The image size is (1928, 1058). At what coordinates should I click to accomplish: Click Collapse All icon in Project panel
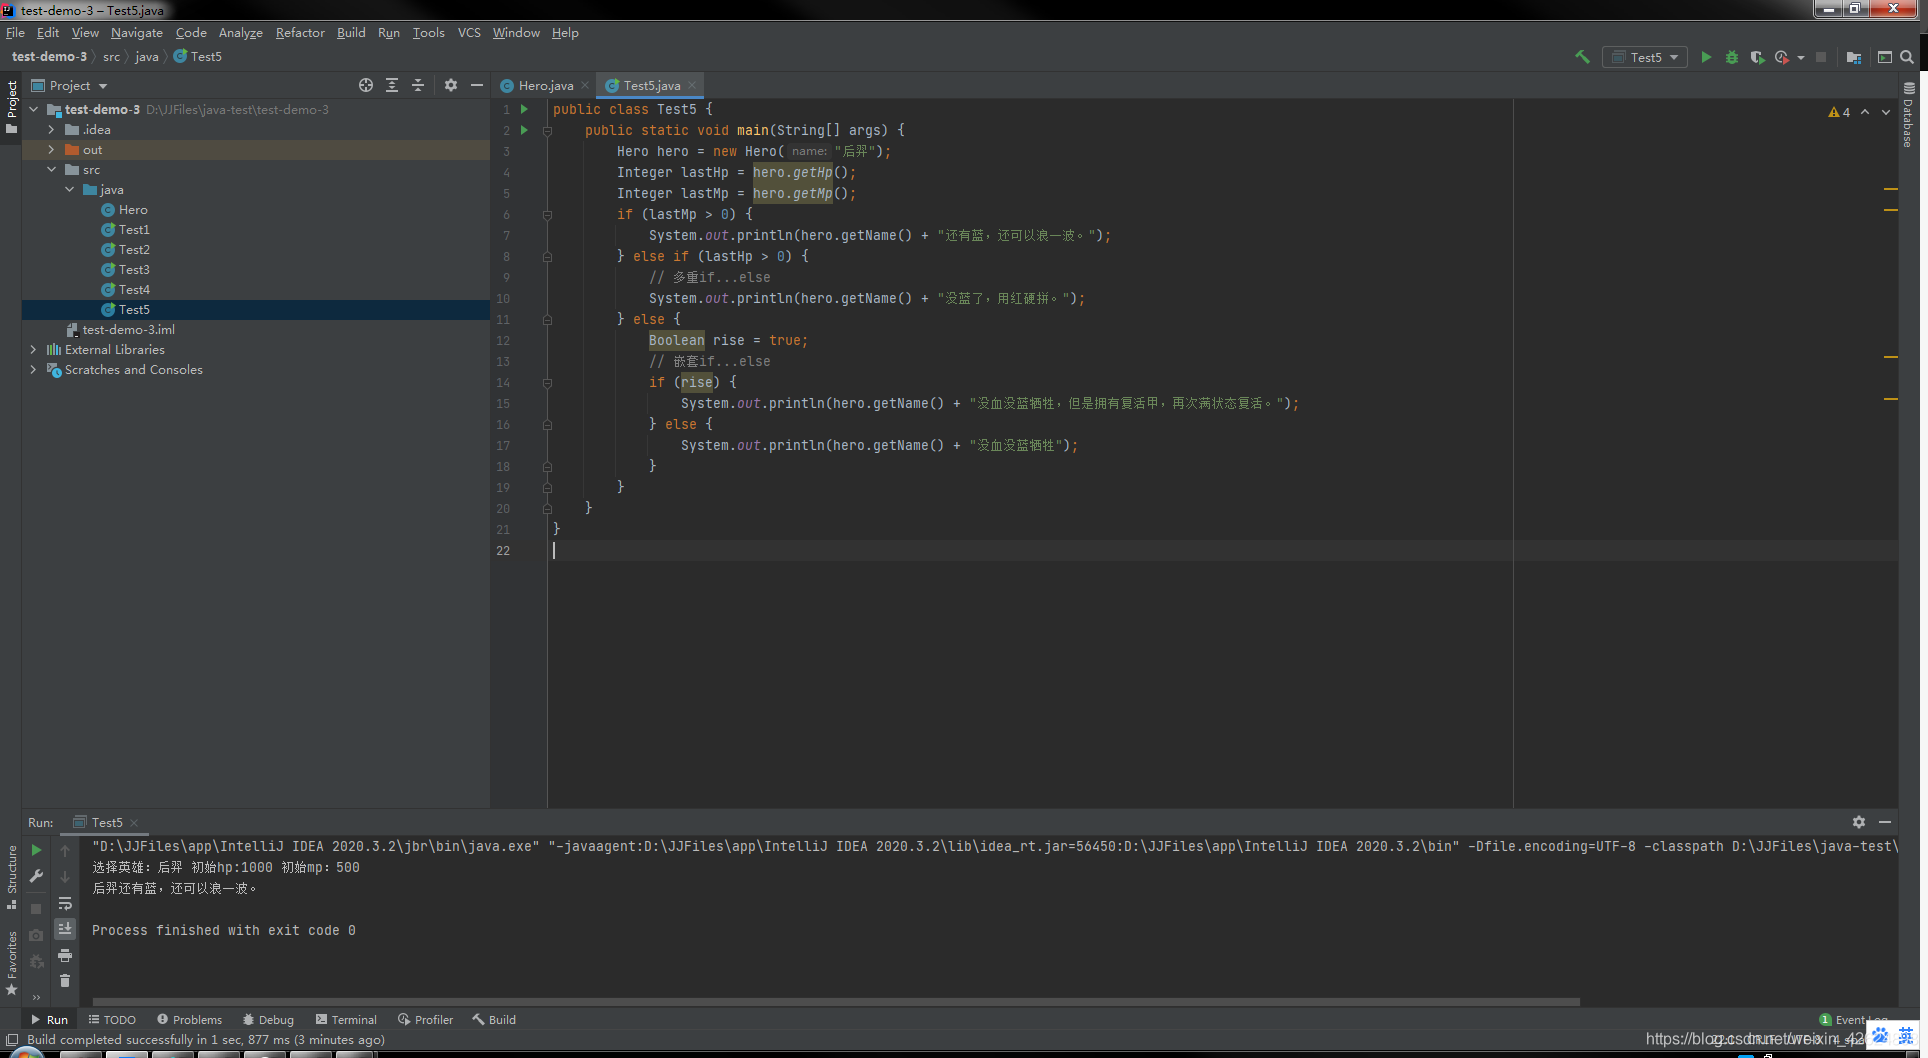(x=418, y=85)
